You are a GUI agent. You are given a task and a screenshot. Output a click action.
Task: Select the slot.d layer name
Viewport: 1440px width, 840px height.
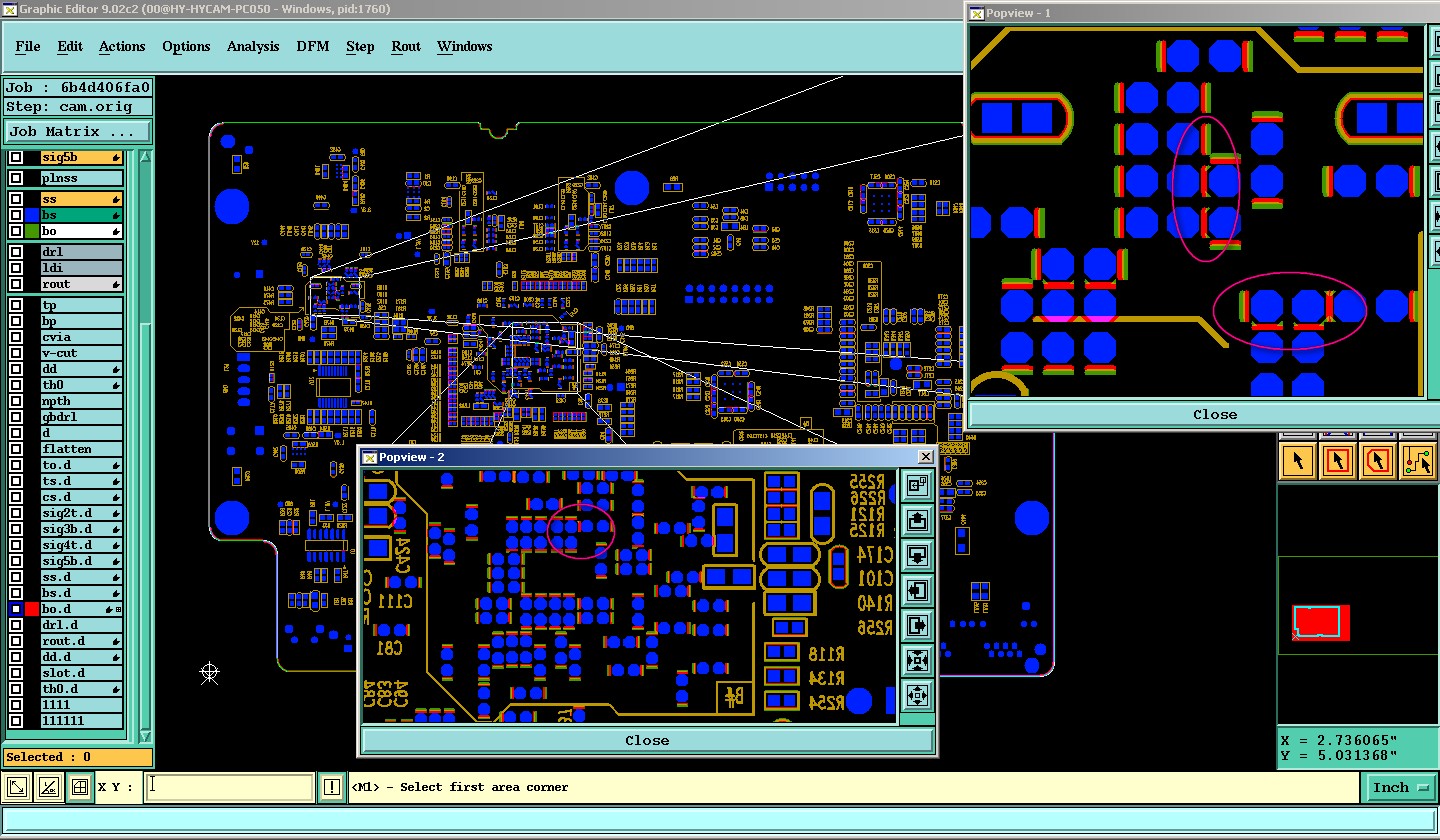click(81, 673)
